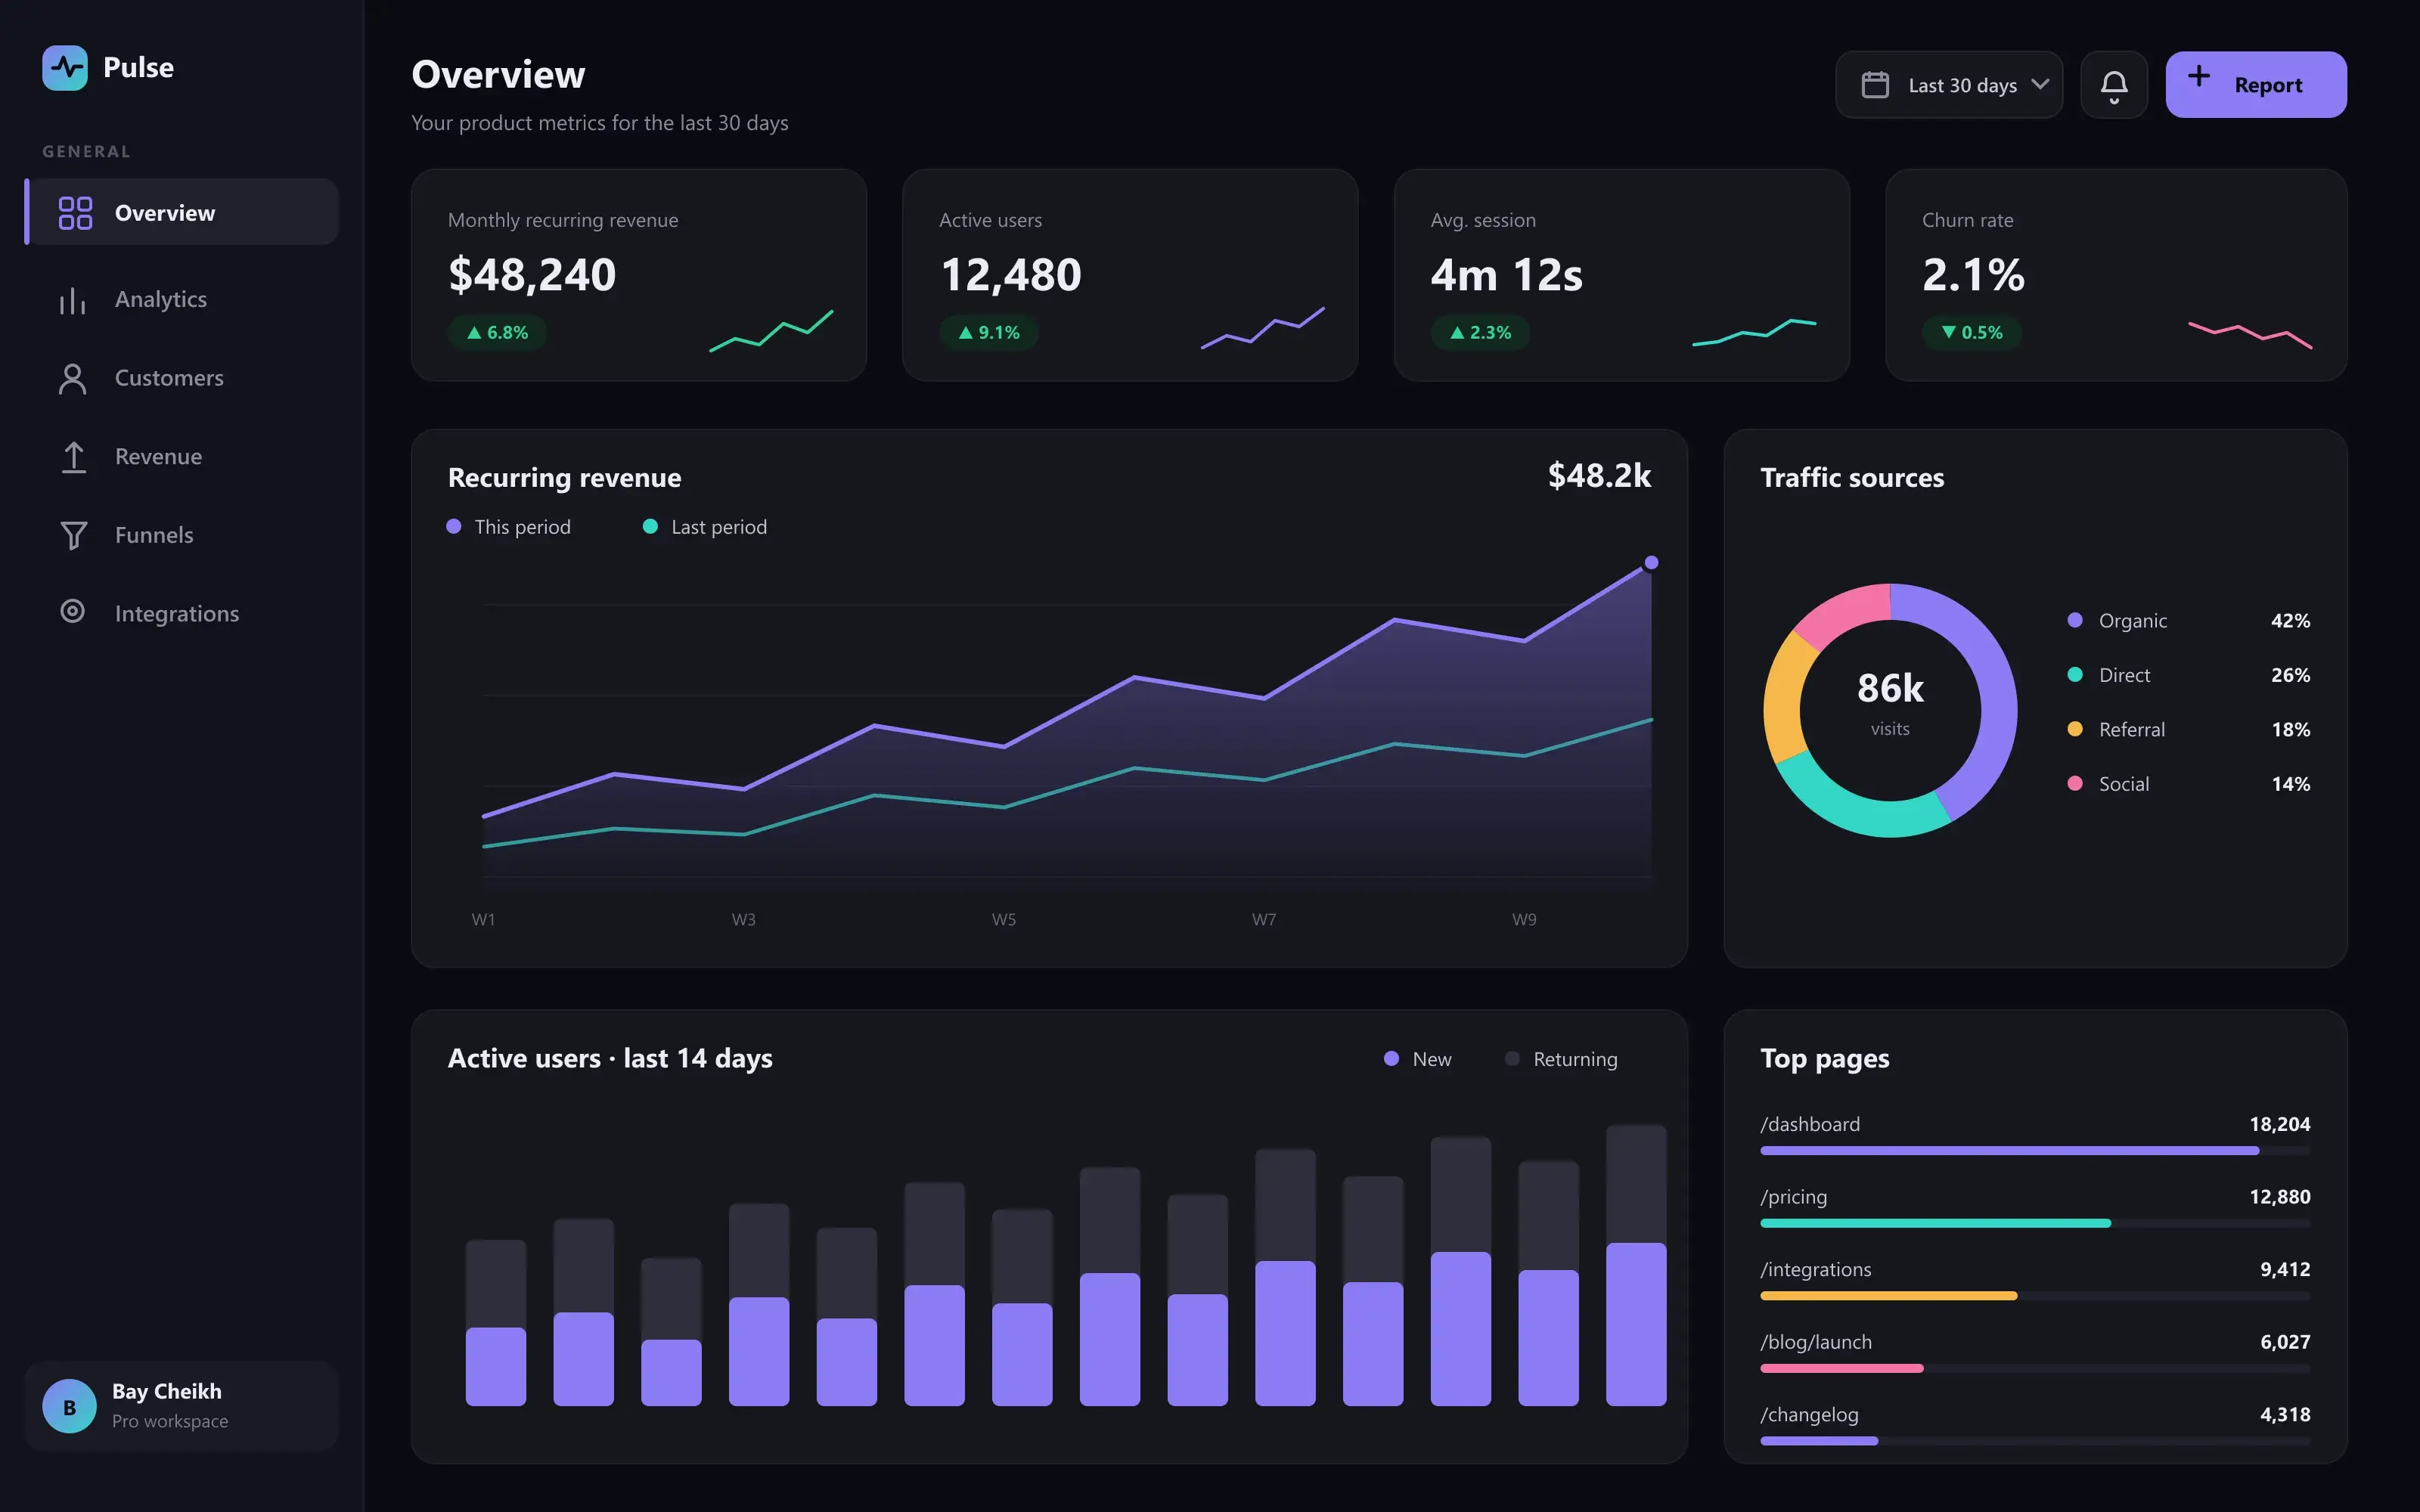2420x1512 pixels.
Task: Click the plus icon on Report button
Action: pos(2199,76)
